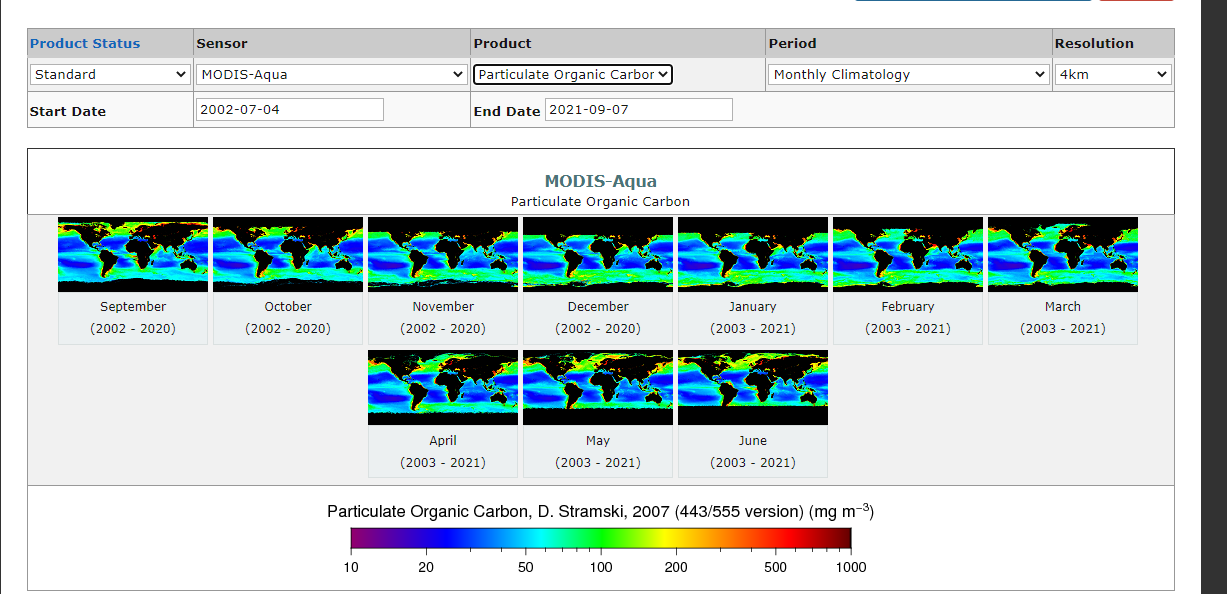View the May climatology map thumbnail
The width and height of the screenshot is (1227, 594).
(598, 387)
